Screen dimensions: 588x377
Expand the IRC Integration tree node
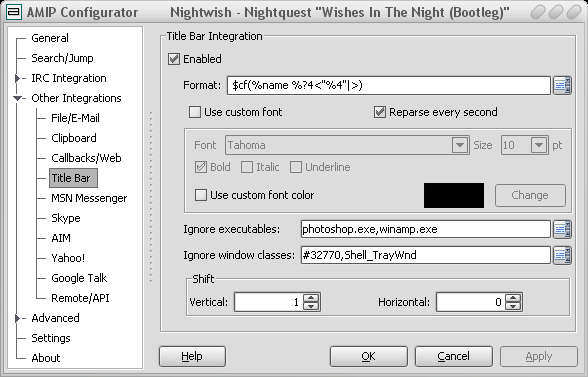17,78
